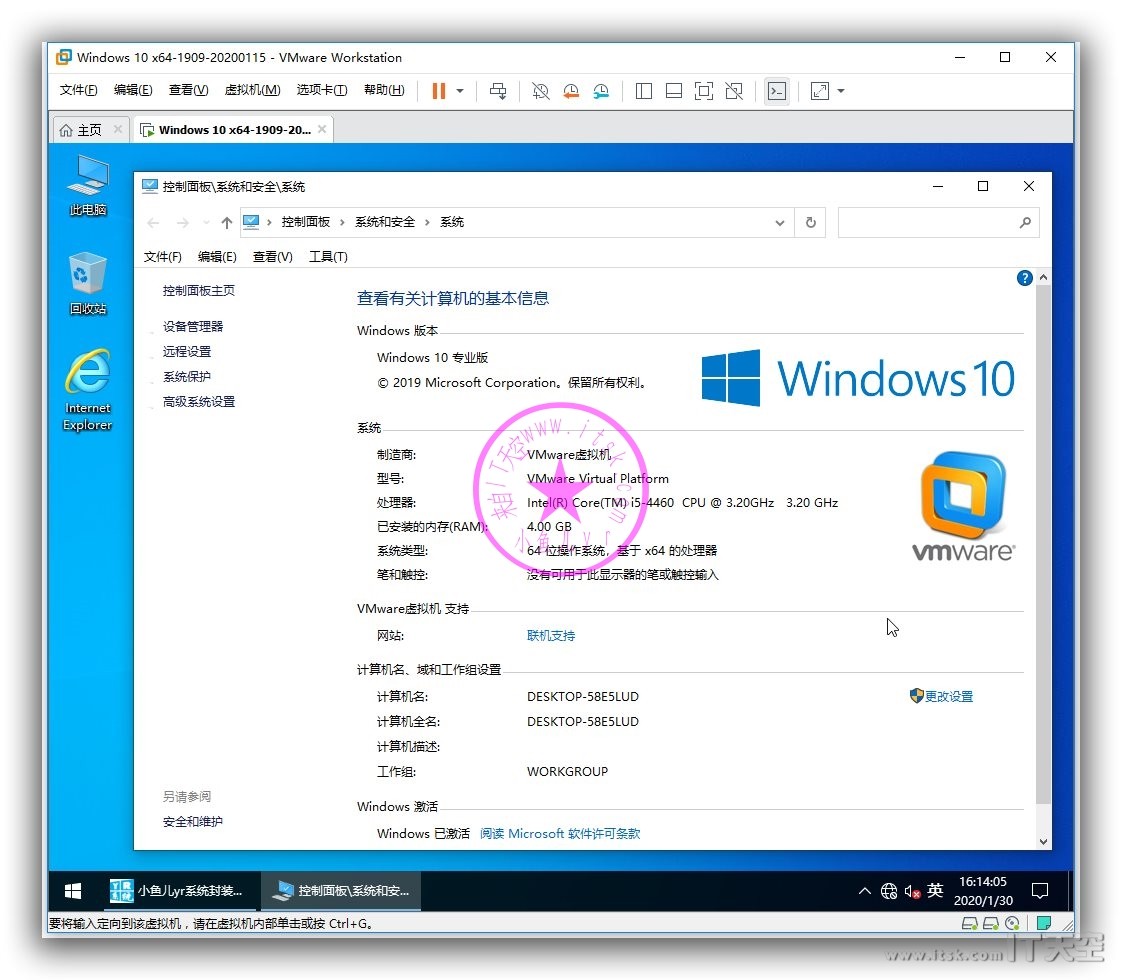Go up one level in control panel
The height and width of the screenshot is (980, 1122).
227,222
